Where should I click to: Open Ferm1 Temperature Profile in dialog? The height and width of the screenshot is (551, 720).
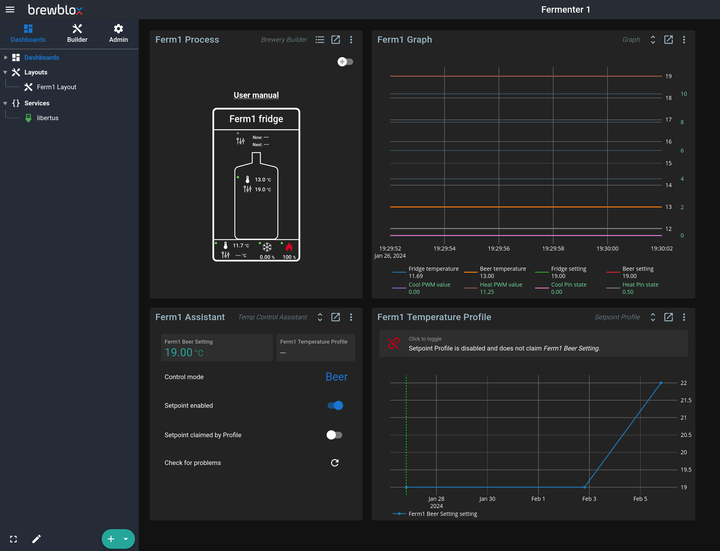[x=668, y=317]
